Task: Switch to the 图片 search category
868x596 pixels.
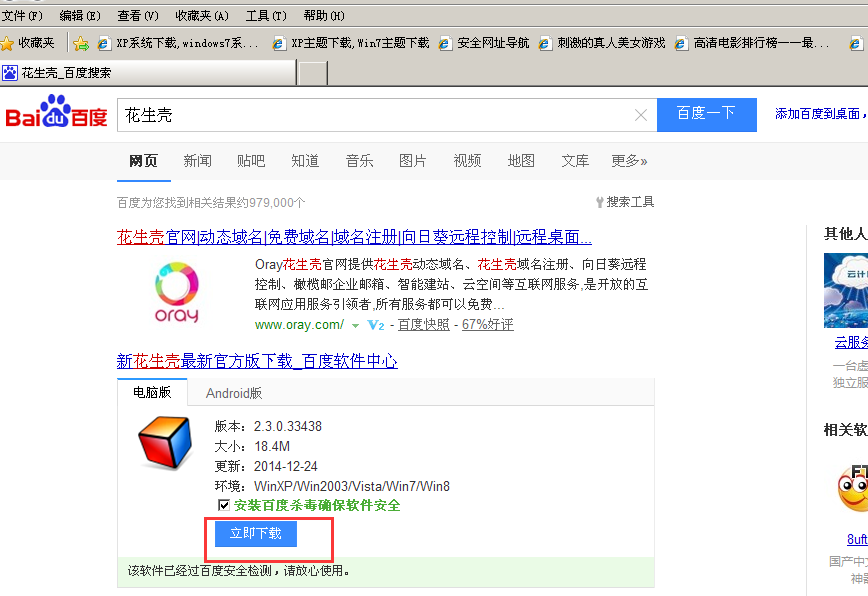Action: [x=413, y=161]
